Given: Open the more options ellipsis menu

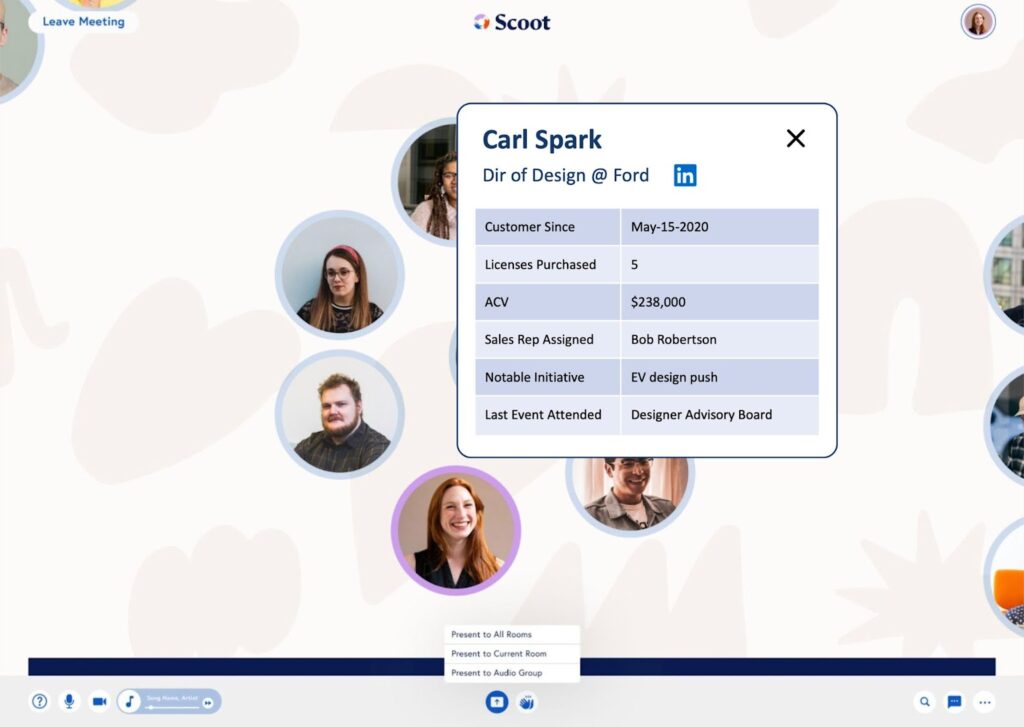Looking at the screenshot, I should tap(985, 702).
